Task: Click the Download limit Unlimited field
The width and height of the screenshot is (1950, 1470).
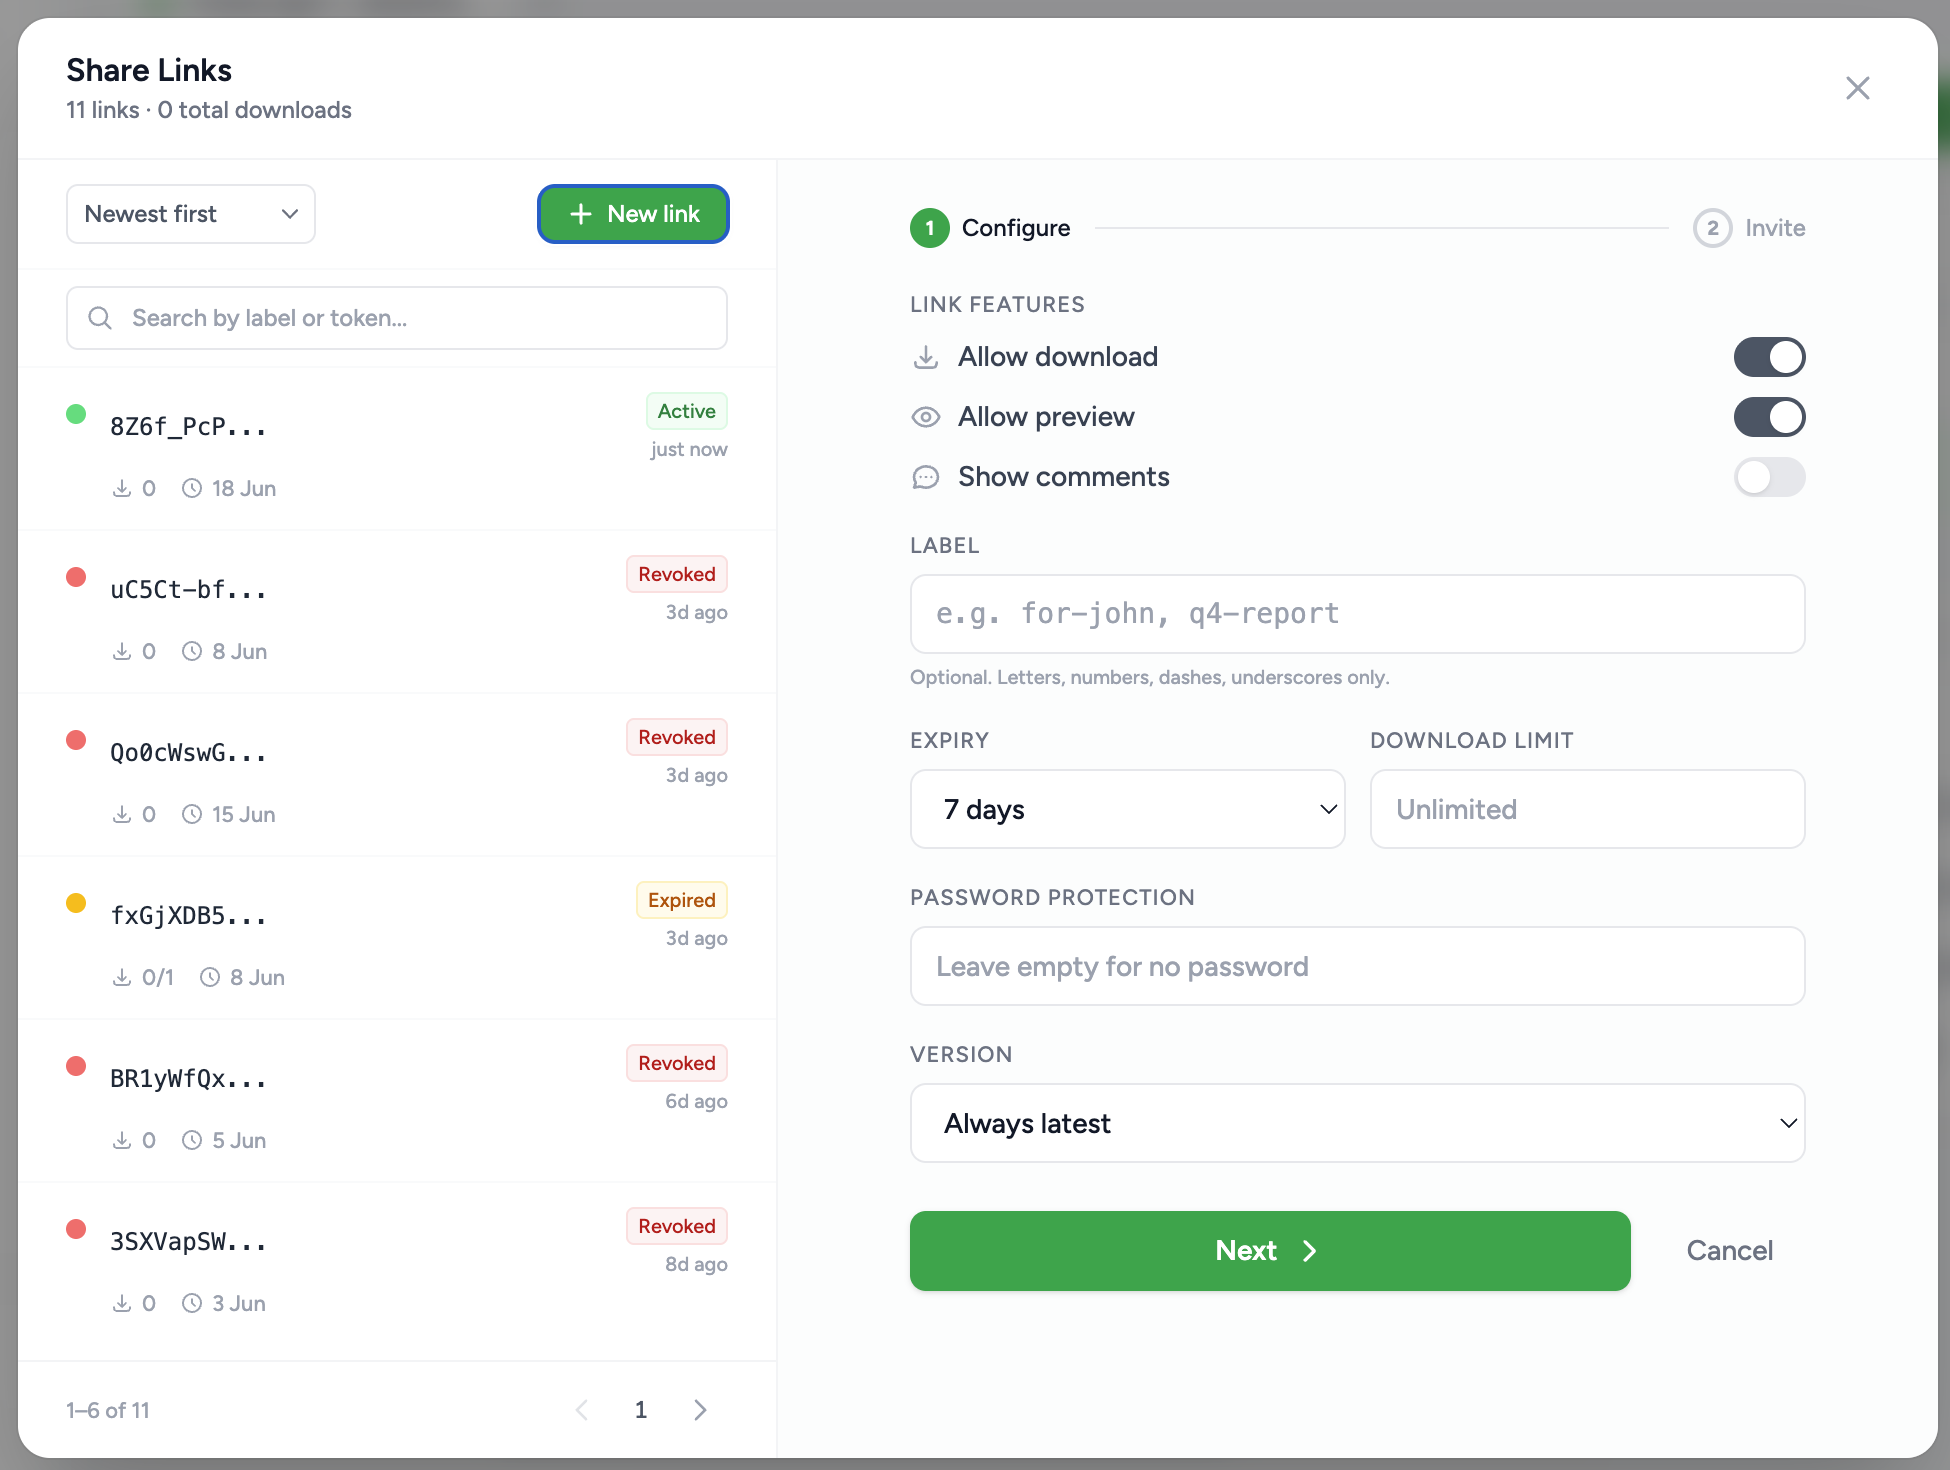Action: [1587, 809]
